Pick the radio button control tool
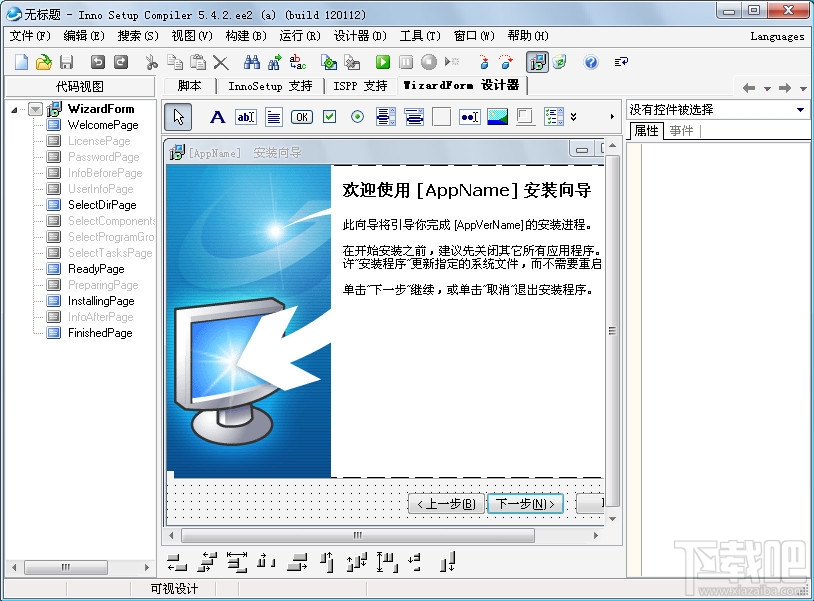The height and width of the screenshot is (601, 814). [x=356, y=117]
